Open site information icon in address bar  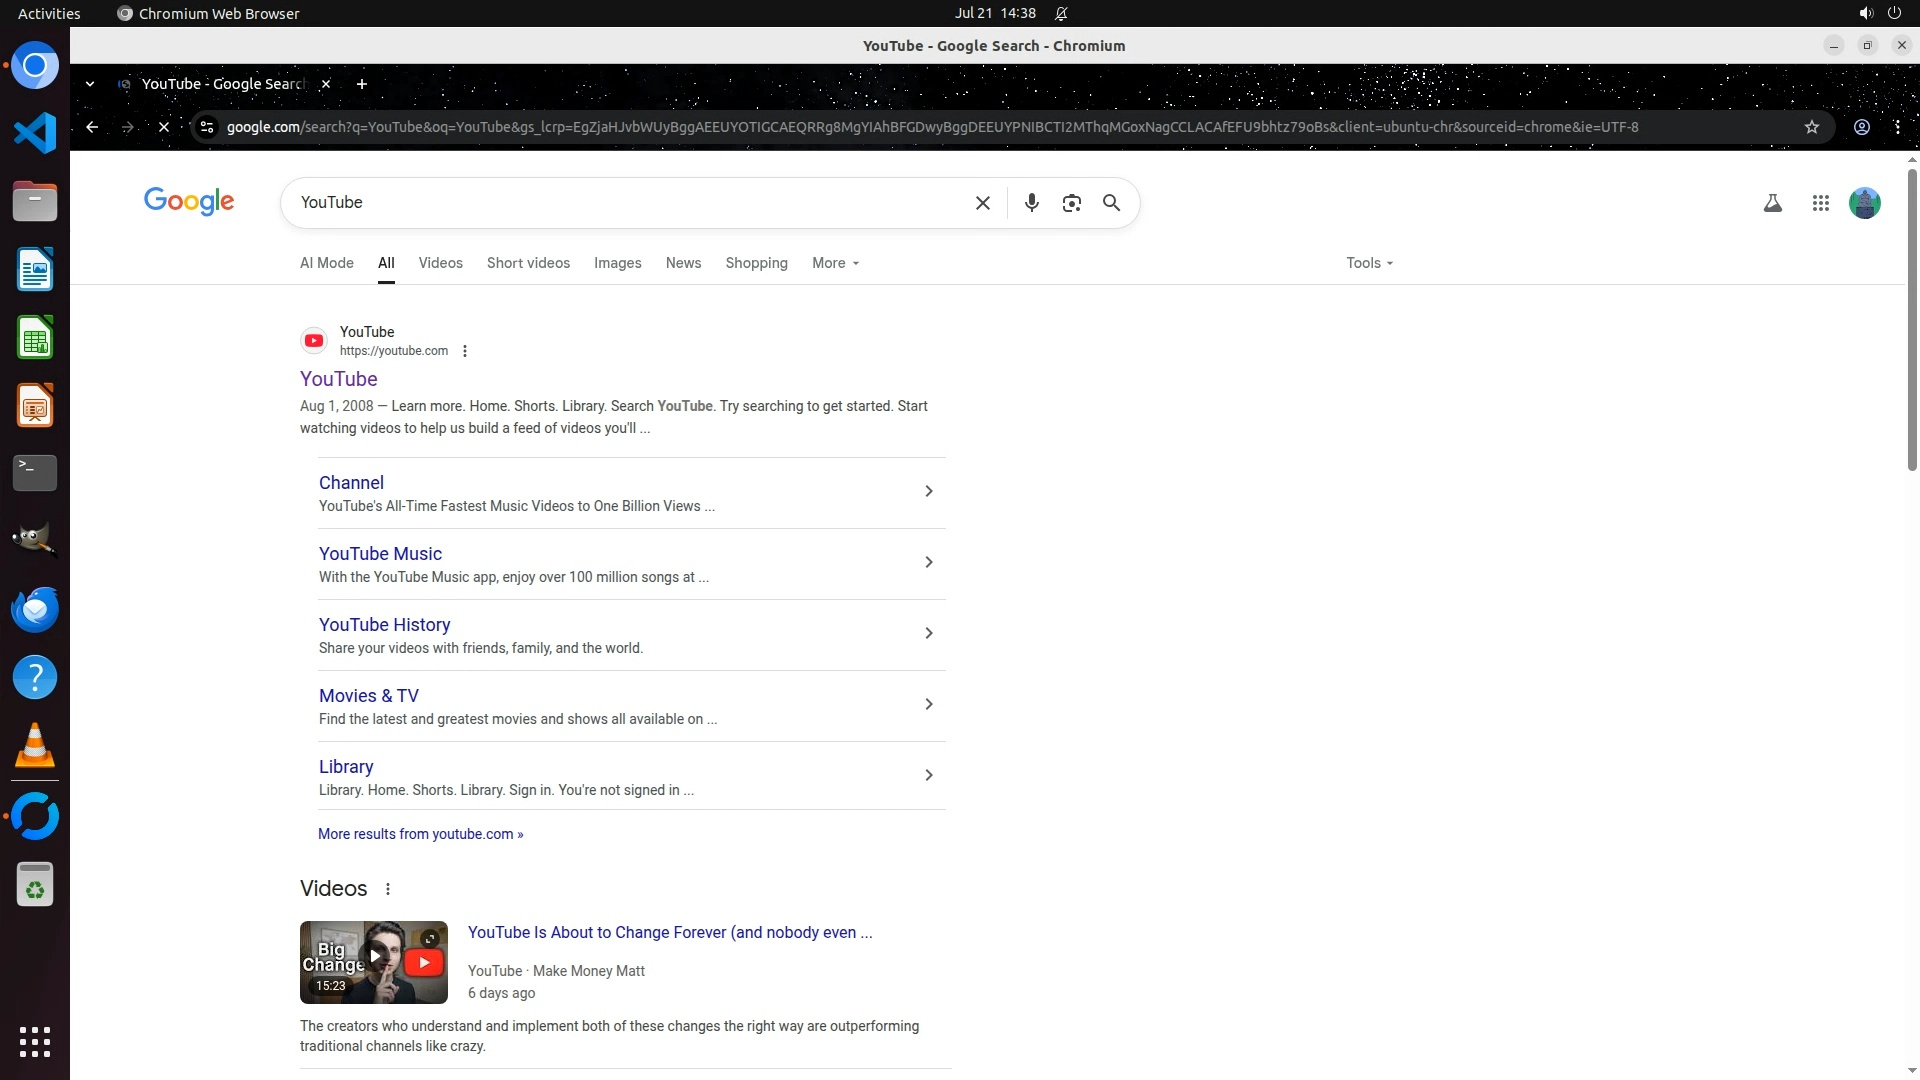tap(207, 127)
